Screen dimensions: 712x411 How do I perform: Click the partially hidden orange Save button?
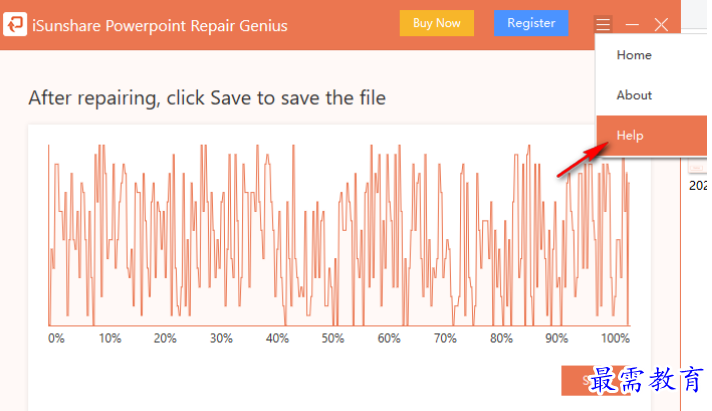[596, 381]
